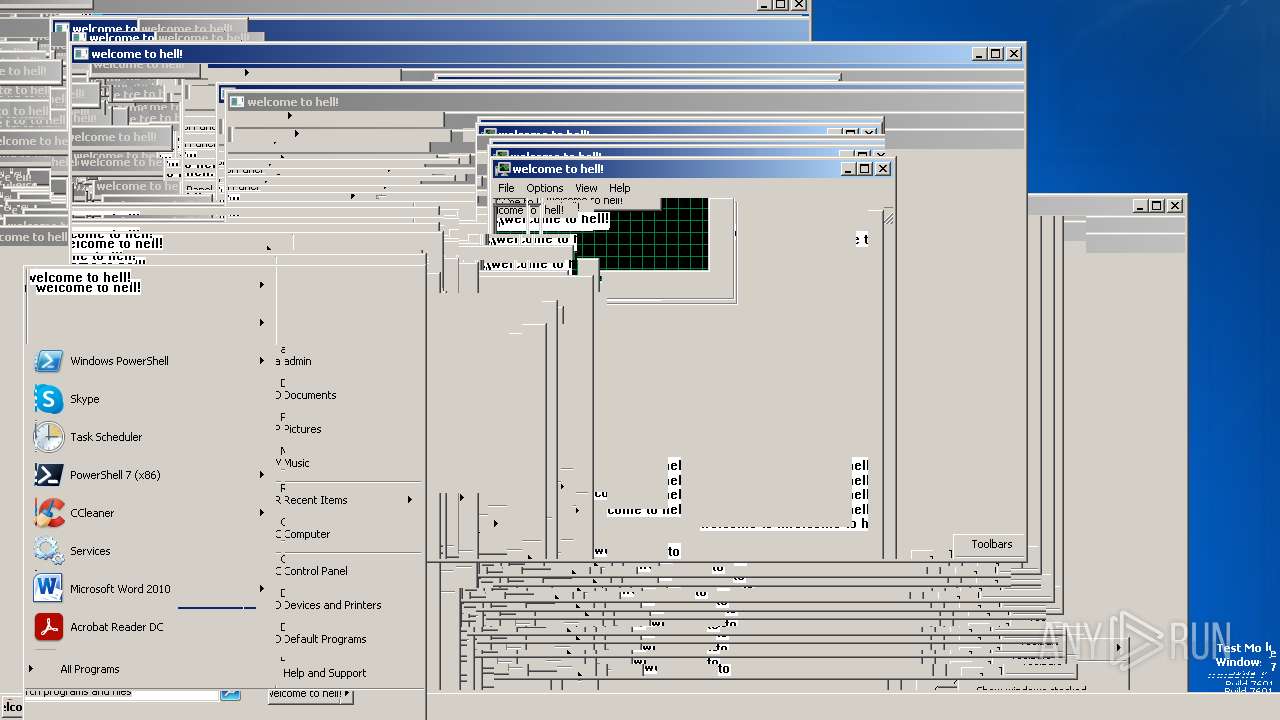Click the search magnifier button in Start menu
The height and width of the screenshot is (720, 1280).
(230, 692)
